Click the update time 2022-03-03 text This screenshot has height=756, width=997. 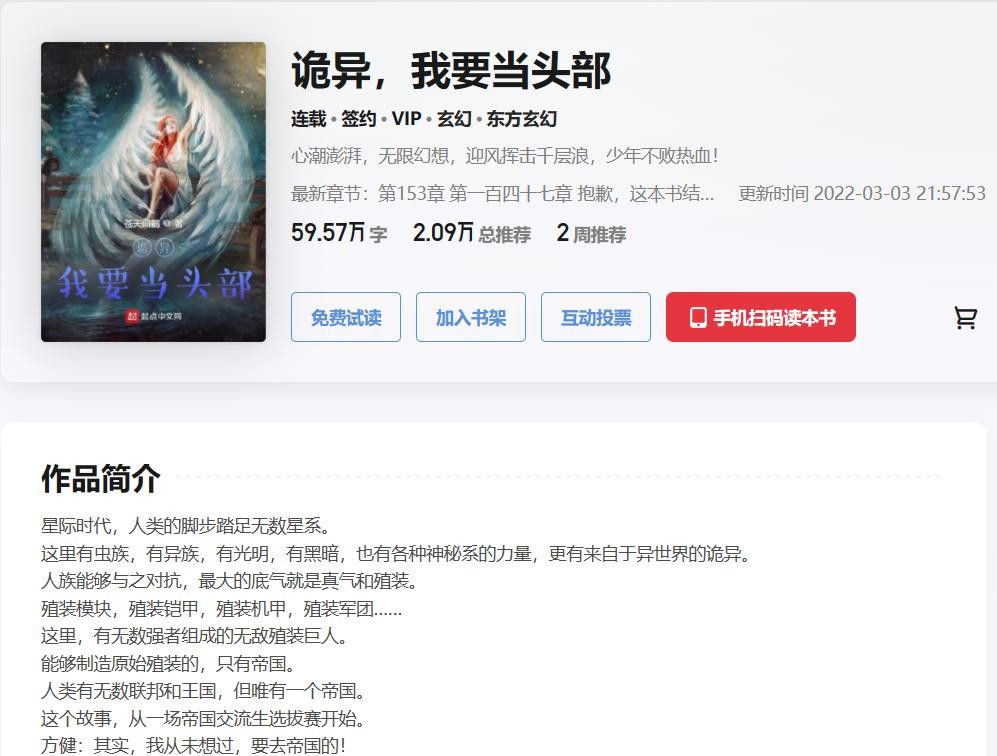coord(862,193)
